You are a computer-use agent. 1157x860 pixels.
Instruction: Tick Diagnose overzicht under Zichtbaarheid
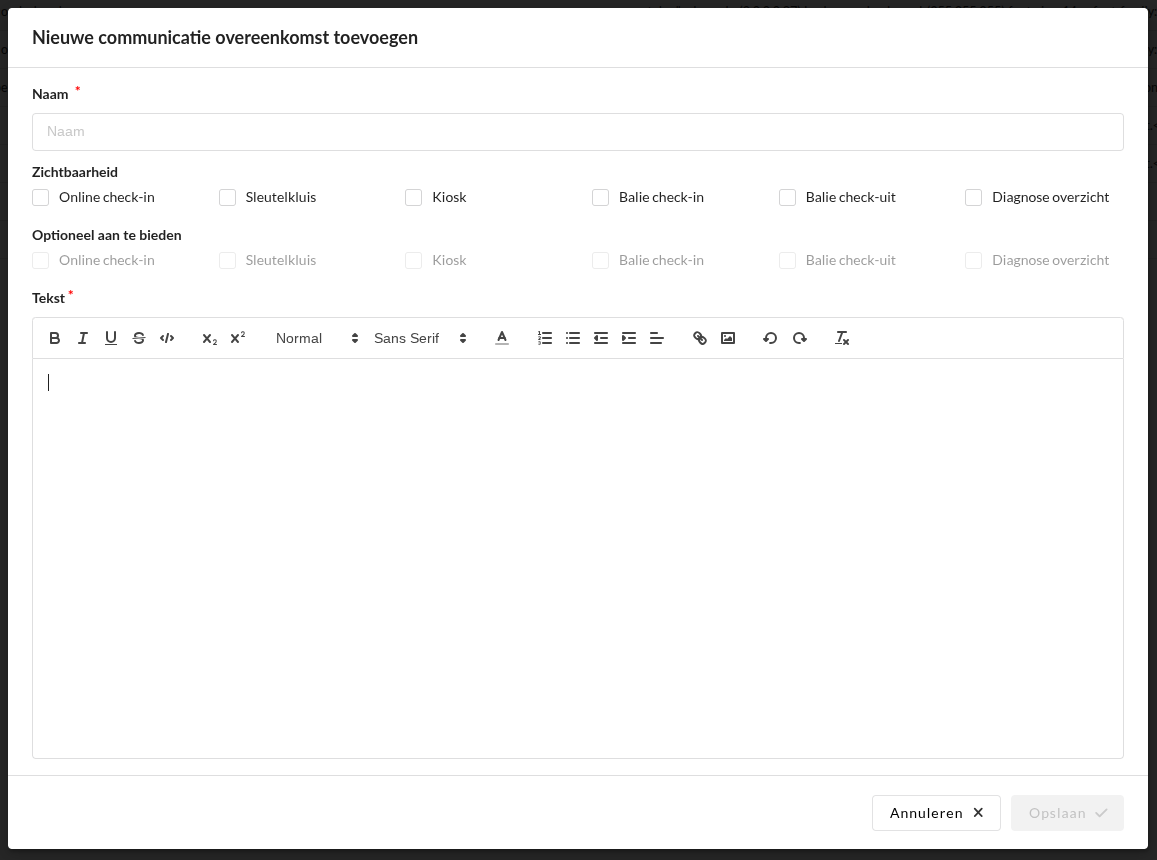pyautogui.click(x=974, y=198)
